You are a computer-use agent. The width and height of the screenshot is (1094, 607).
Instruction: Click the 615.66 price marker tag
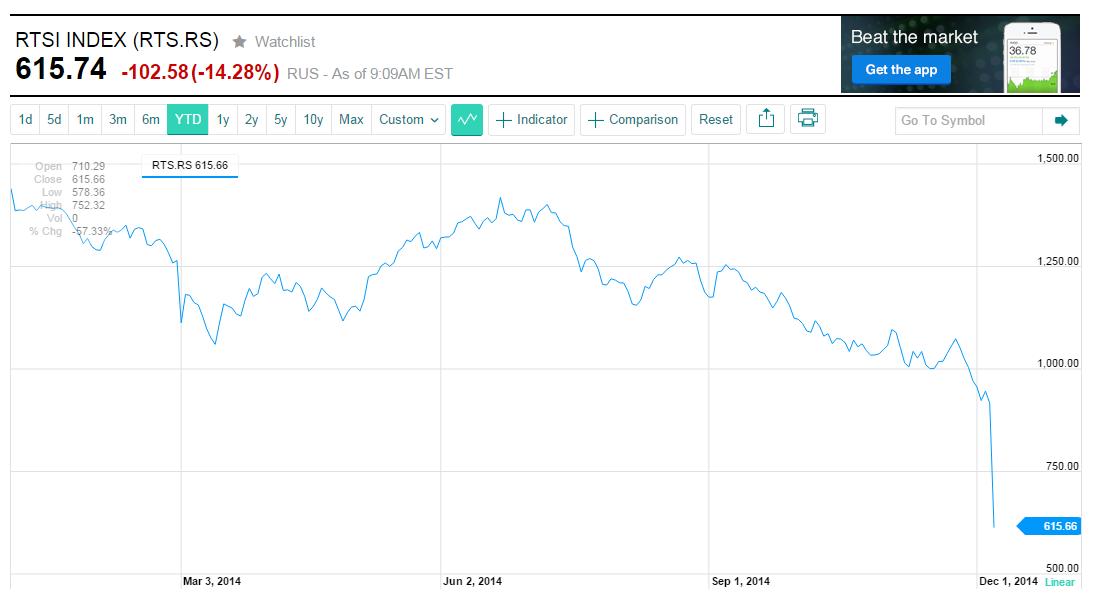1050,526
